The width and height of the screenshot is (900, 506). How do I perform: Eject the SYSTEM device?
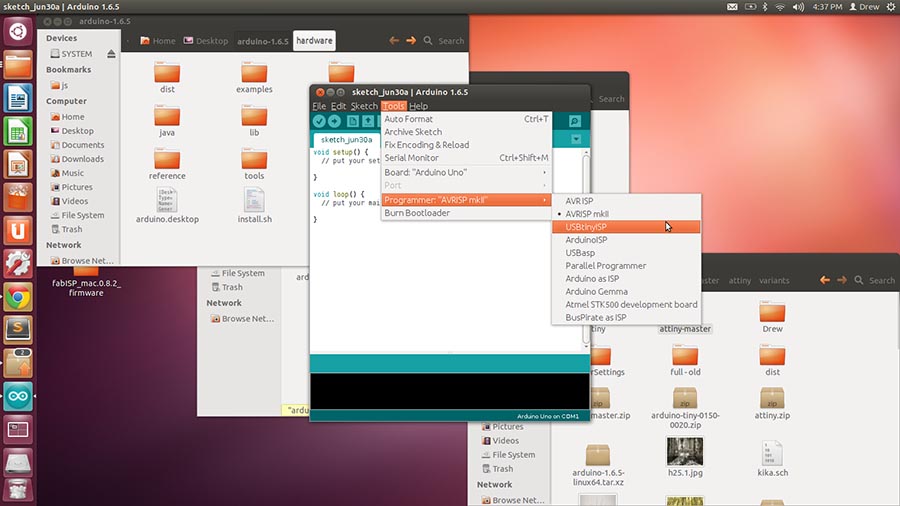pyautogui.click(x=111, y=53)
